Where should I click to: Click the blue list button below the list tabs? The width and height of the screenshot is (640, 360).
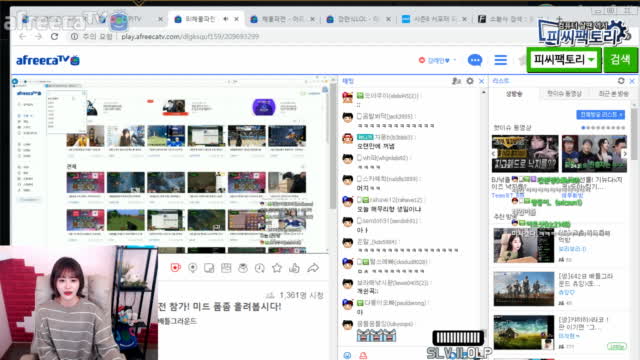600,115
